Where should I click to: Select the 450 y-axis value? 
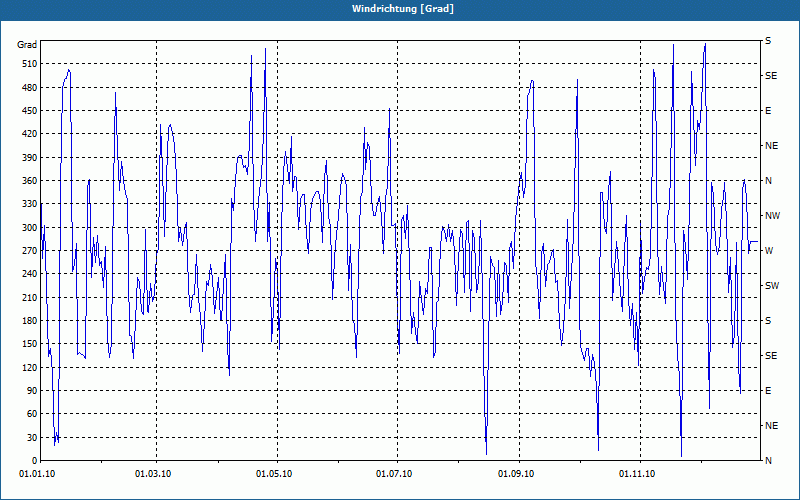(30, 111)
